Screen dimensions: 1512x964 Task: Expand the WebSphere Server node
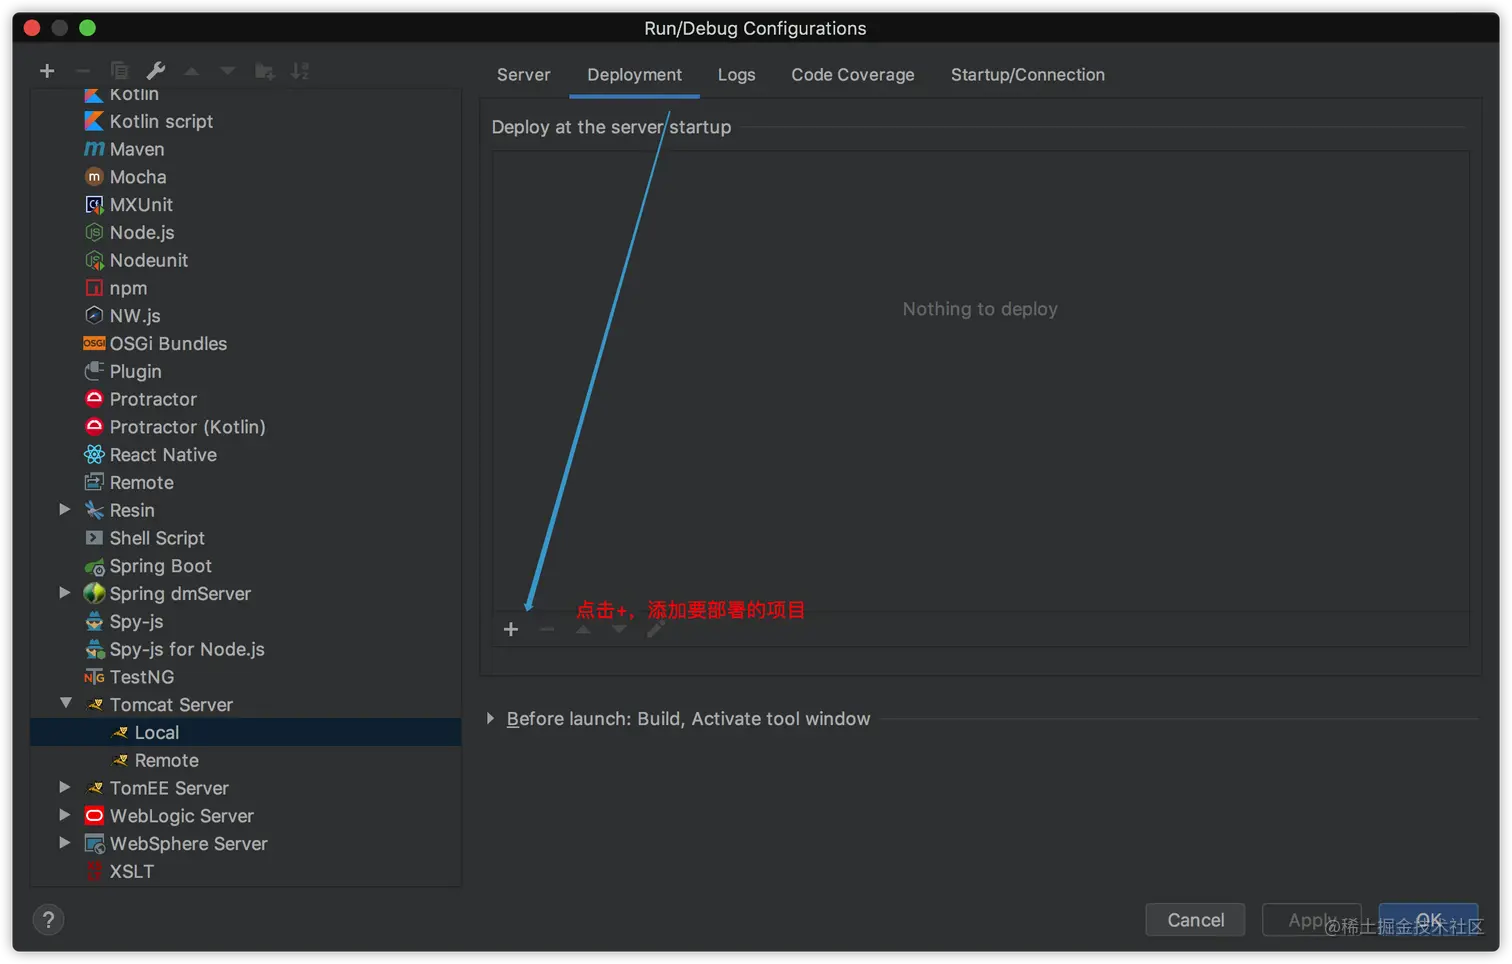pos(65,843)
